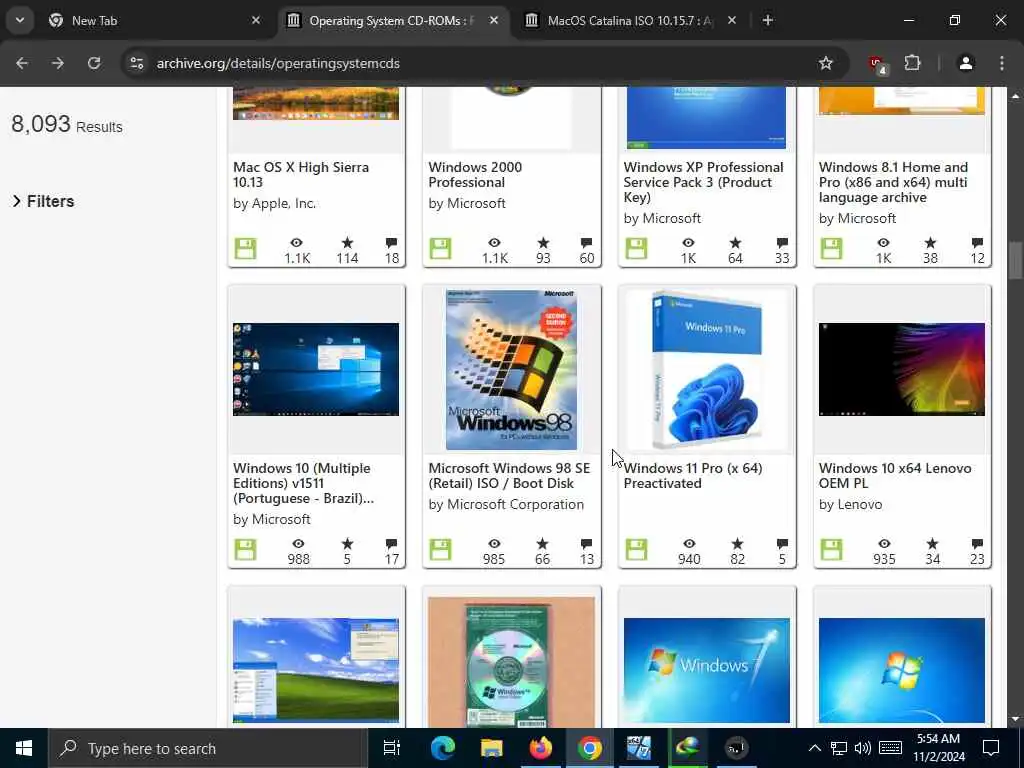Open Microsoft Windows 98 SE Retail ISO item
The width and height of the screenshot is (1024, 768).
point(509,475)
